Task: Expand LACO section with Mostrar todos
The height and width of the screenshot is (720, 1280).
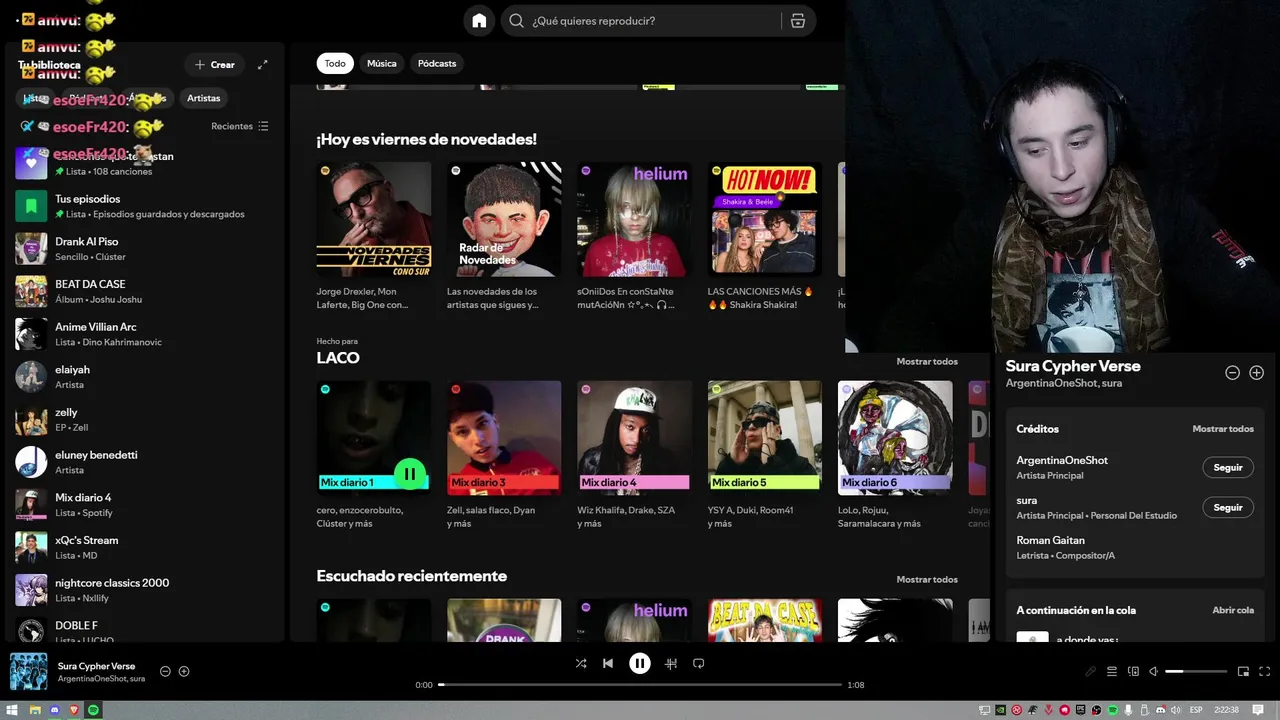Action: pyautogui.click(x=927, y=361)
